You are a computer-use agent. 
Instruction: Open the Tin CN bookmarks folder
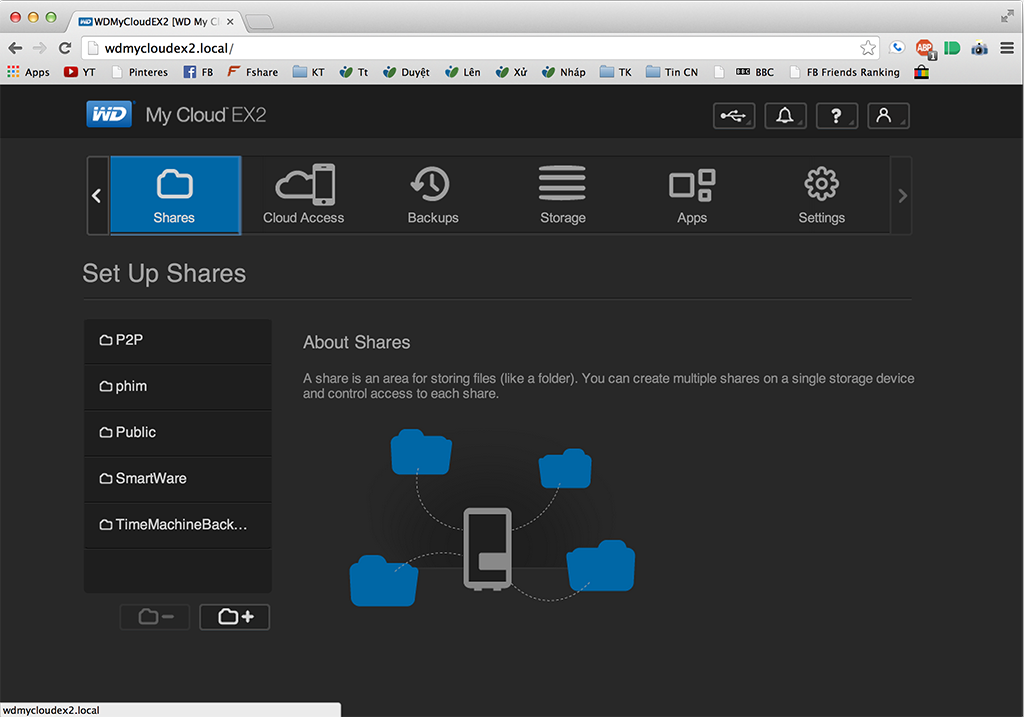[x=672, y=72]
